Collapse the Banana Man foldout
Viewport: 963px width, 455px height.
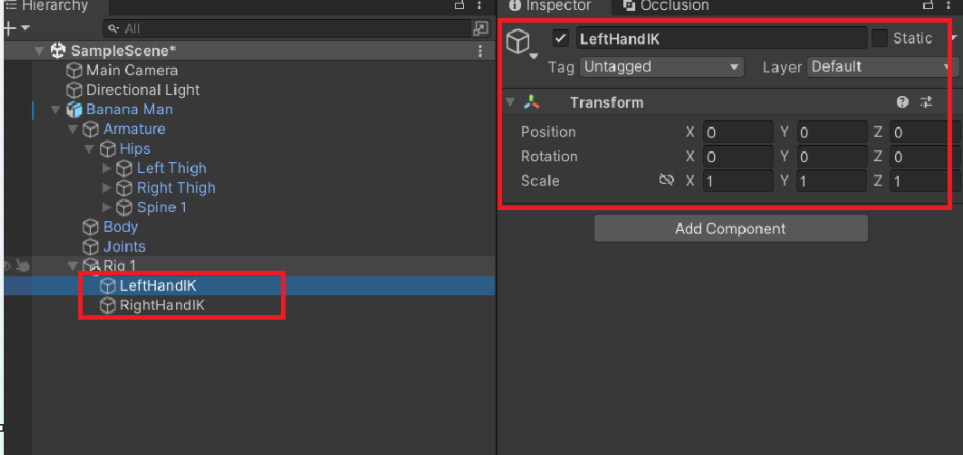[x=57, y=110]
